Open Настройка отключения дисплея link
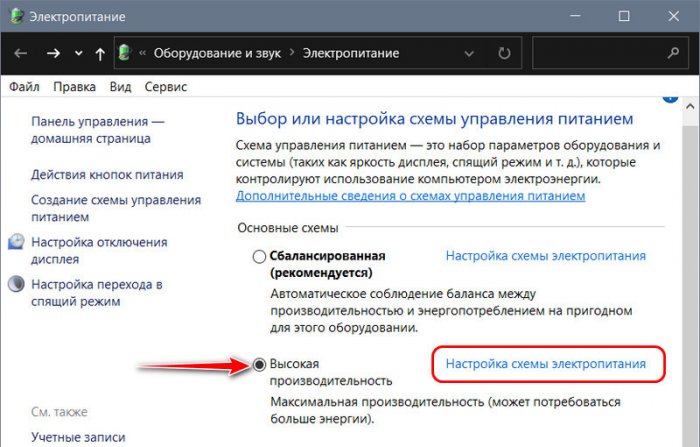This screenshot has width=700, height=447. tap(99, 251)
